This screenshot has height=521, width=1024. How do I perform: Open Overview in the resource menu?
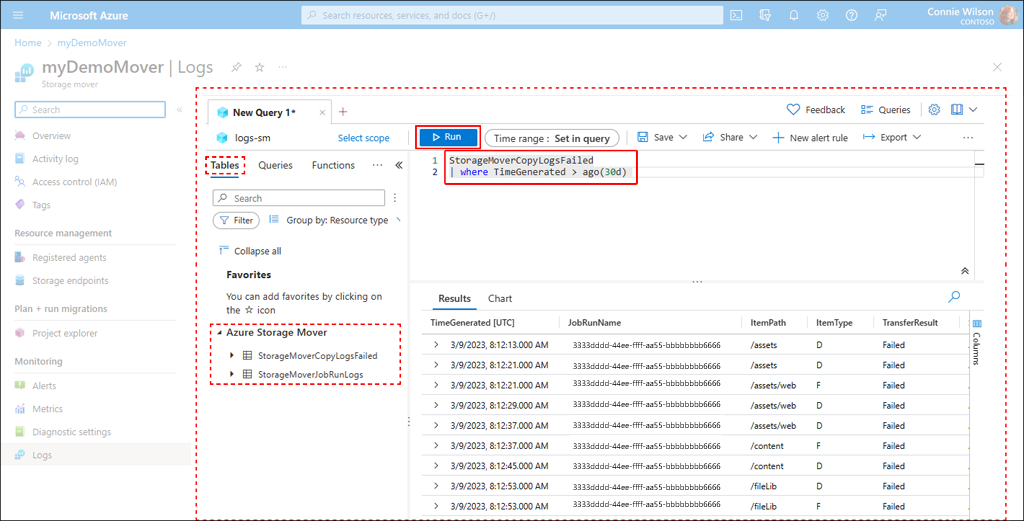click(51, 136)
